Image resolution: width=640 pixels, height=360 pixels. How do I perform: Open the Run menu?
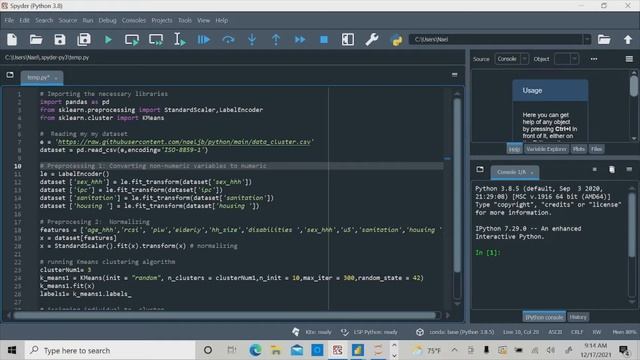pyautogui.click(x=88, y=20)
